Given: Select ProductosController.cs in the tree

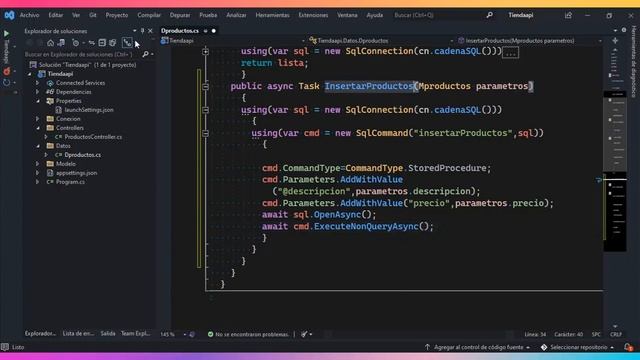Looking at the screenshot, I should click(x=93, y=137).
